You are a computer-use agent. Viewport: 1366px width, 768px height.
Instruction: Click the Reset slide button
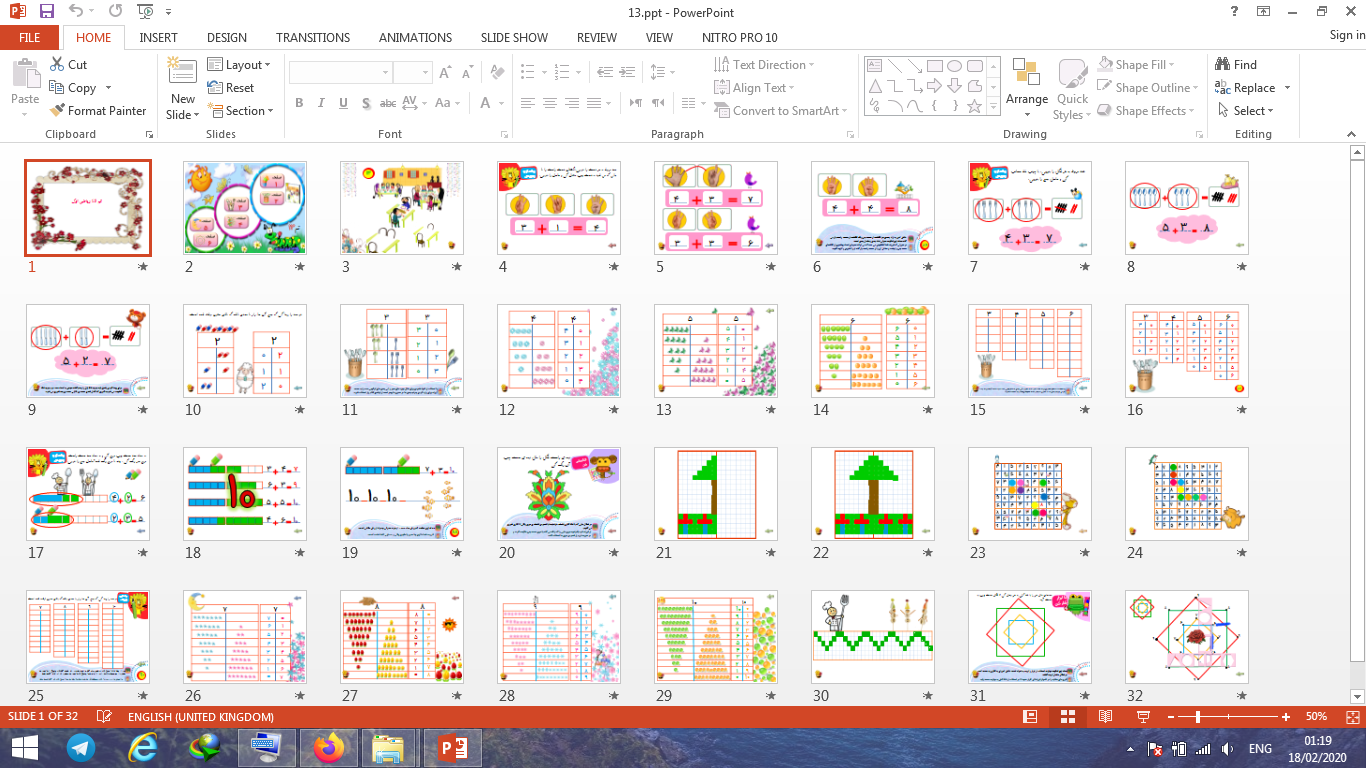coord(231,88)
